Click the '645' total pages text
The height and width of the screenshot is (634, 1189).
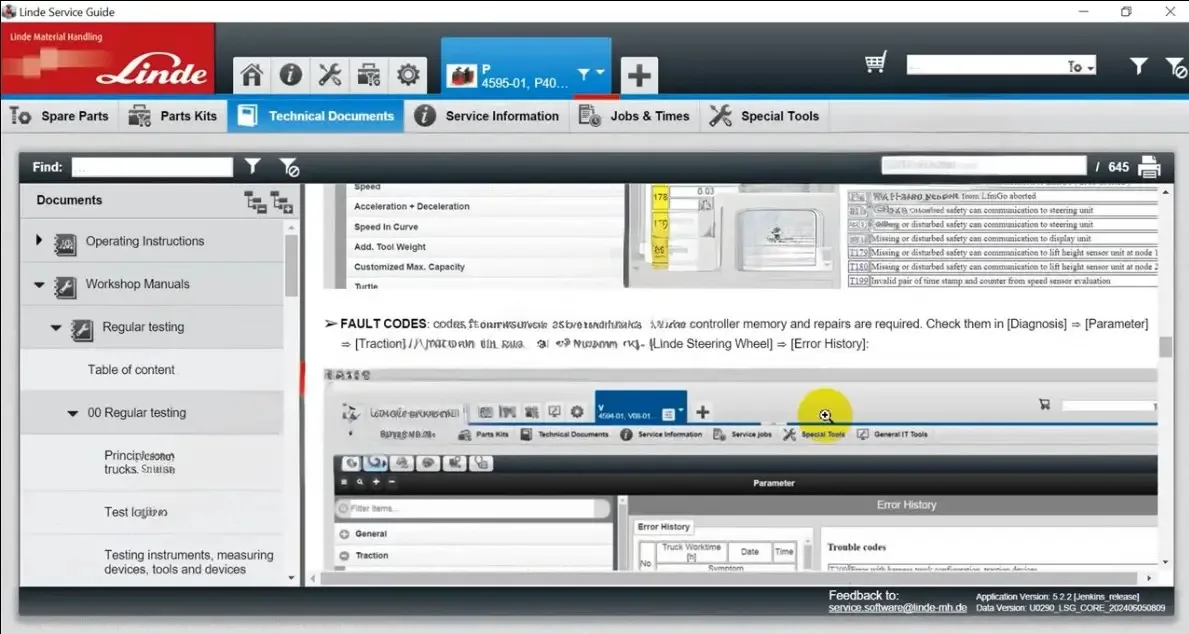click(x=1118, y=167)
